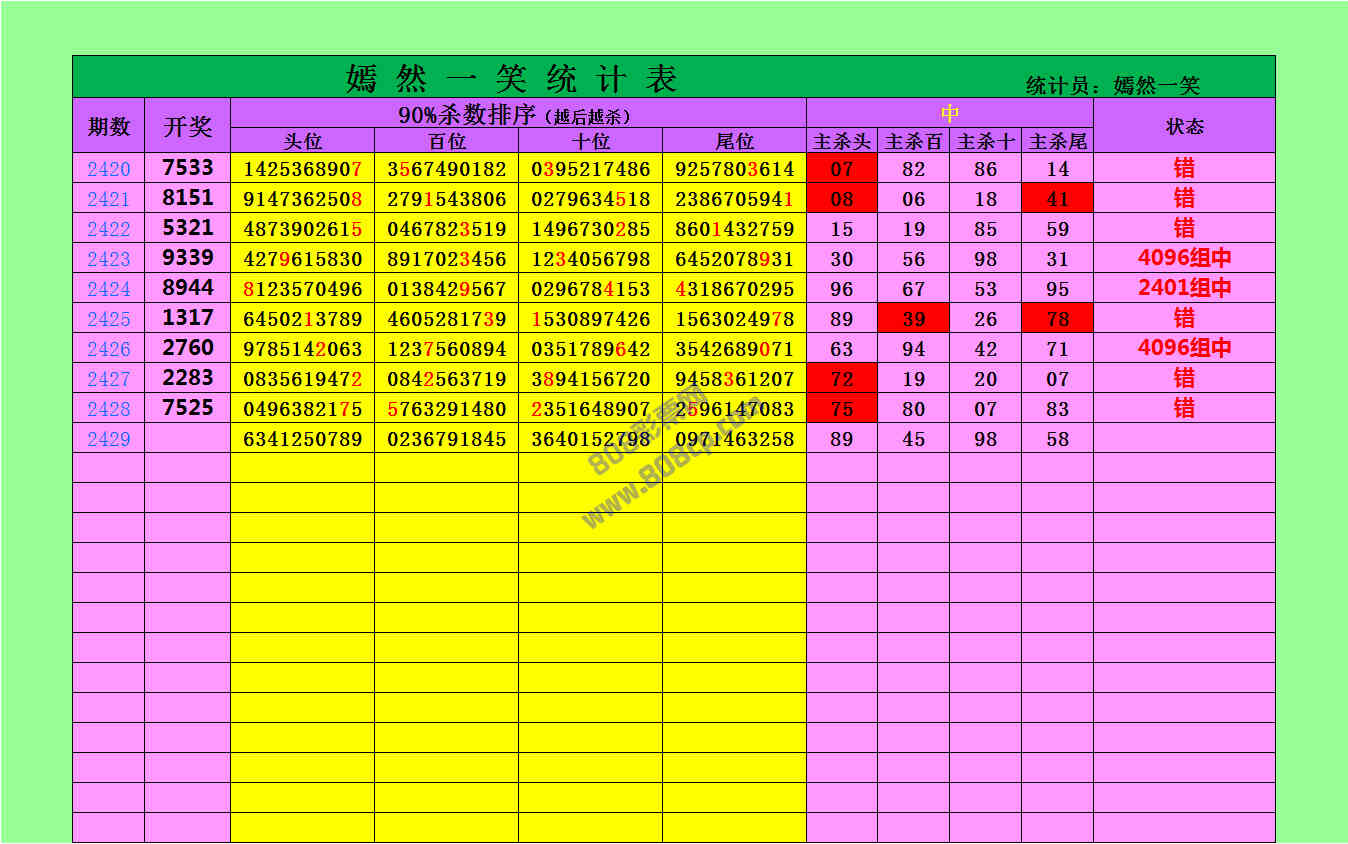Viewport: 1348px width, 844px height.
Task: Click the 开奖 column header
Action: pyautogui.click(x=187, y=126)
